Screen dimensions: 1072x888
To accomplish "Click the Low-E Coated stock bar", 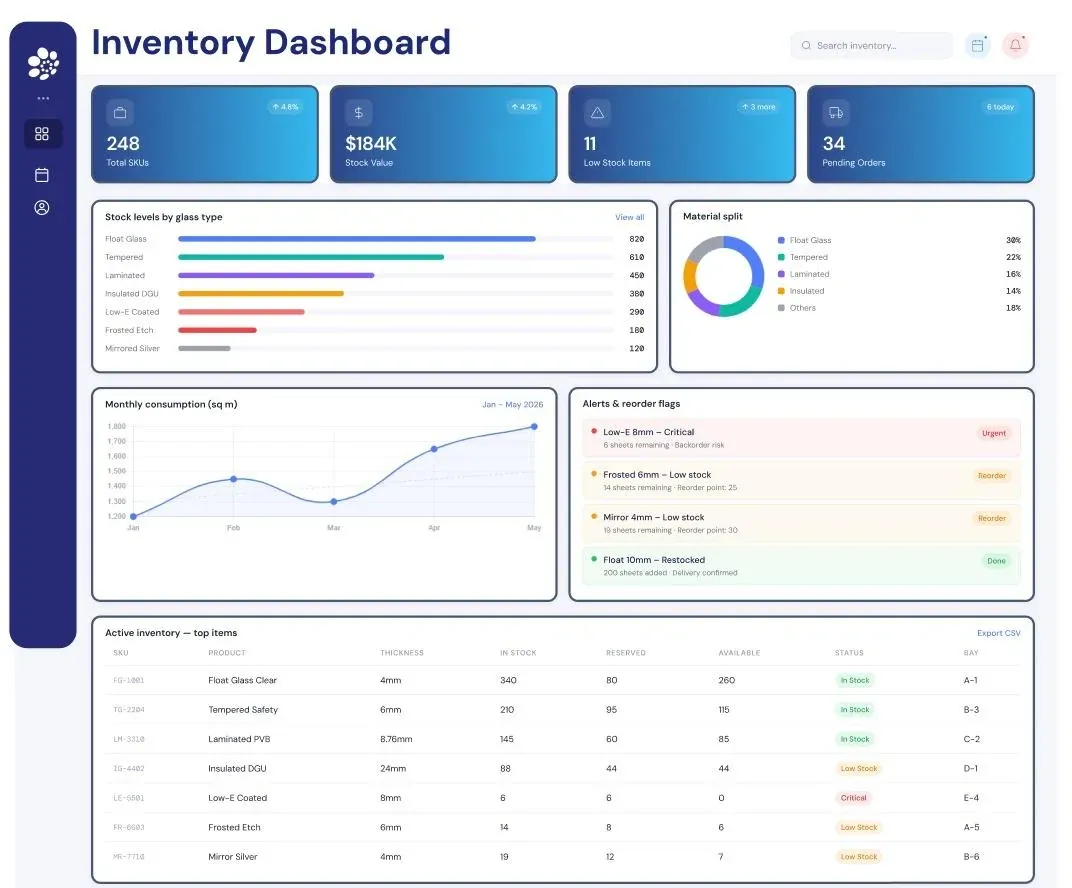I will click(241, 312).
